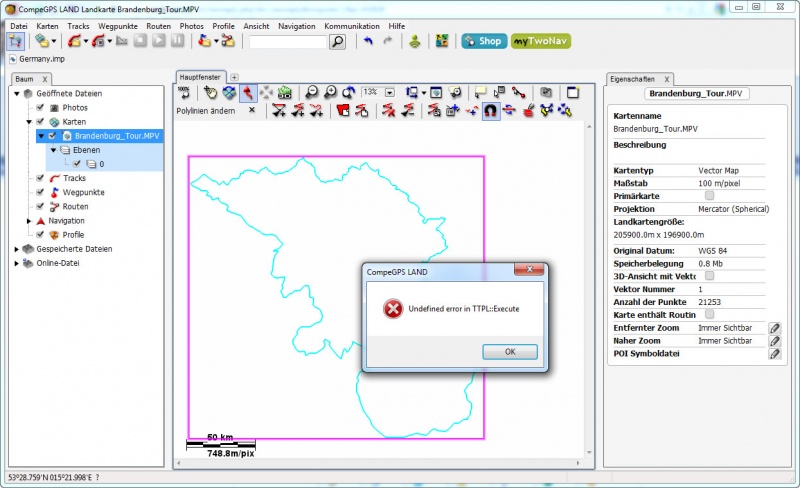This screenshot has height=488, width=800.
Task: Click the magnifier search icon in toolbar
Action: click(x=337, y=42)
